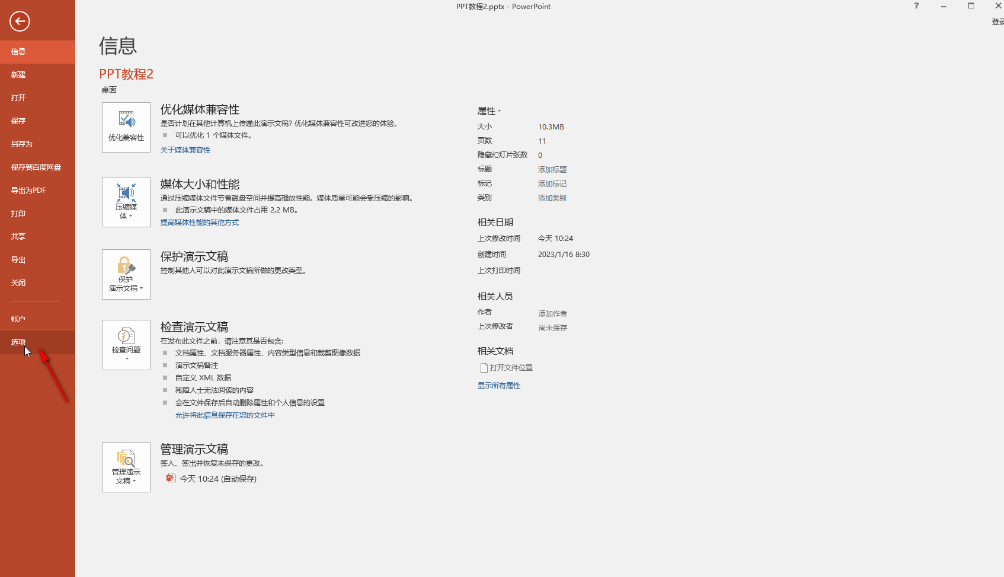Choose 导出为PDF from the sidebar
The width and height of the screenshot is (1004, 577).
28,190
